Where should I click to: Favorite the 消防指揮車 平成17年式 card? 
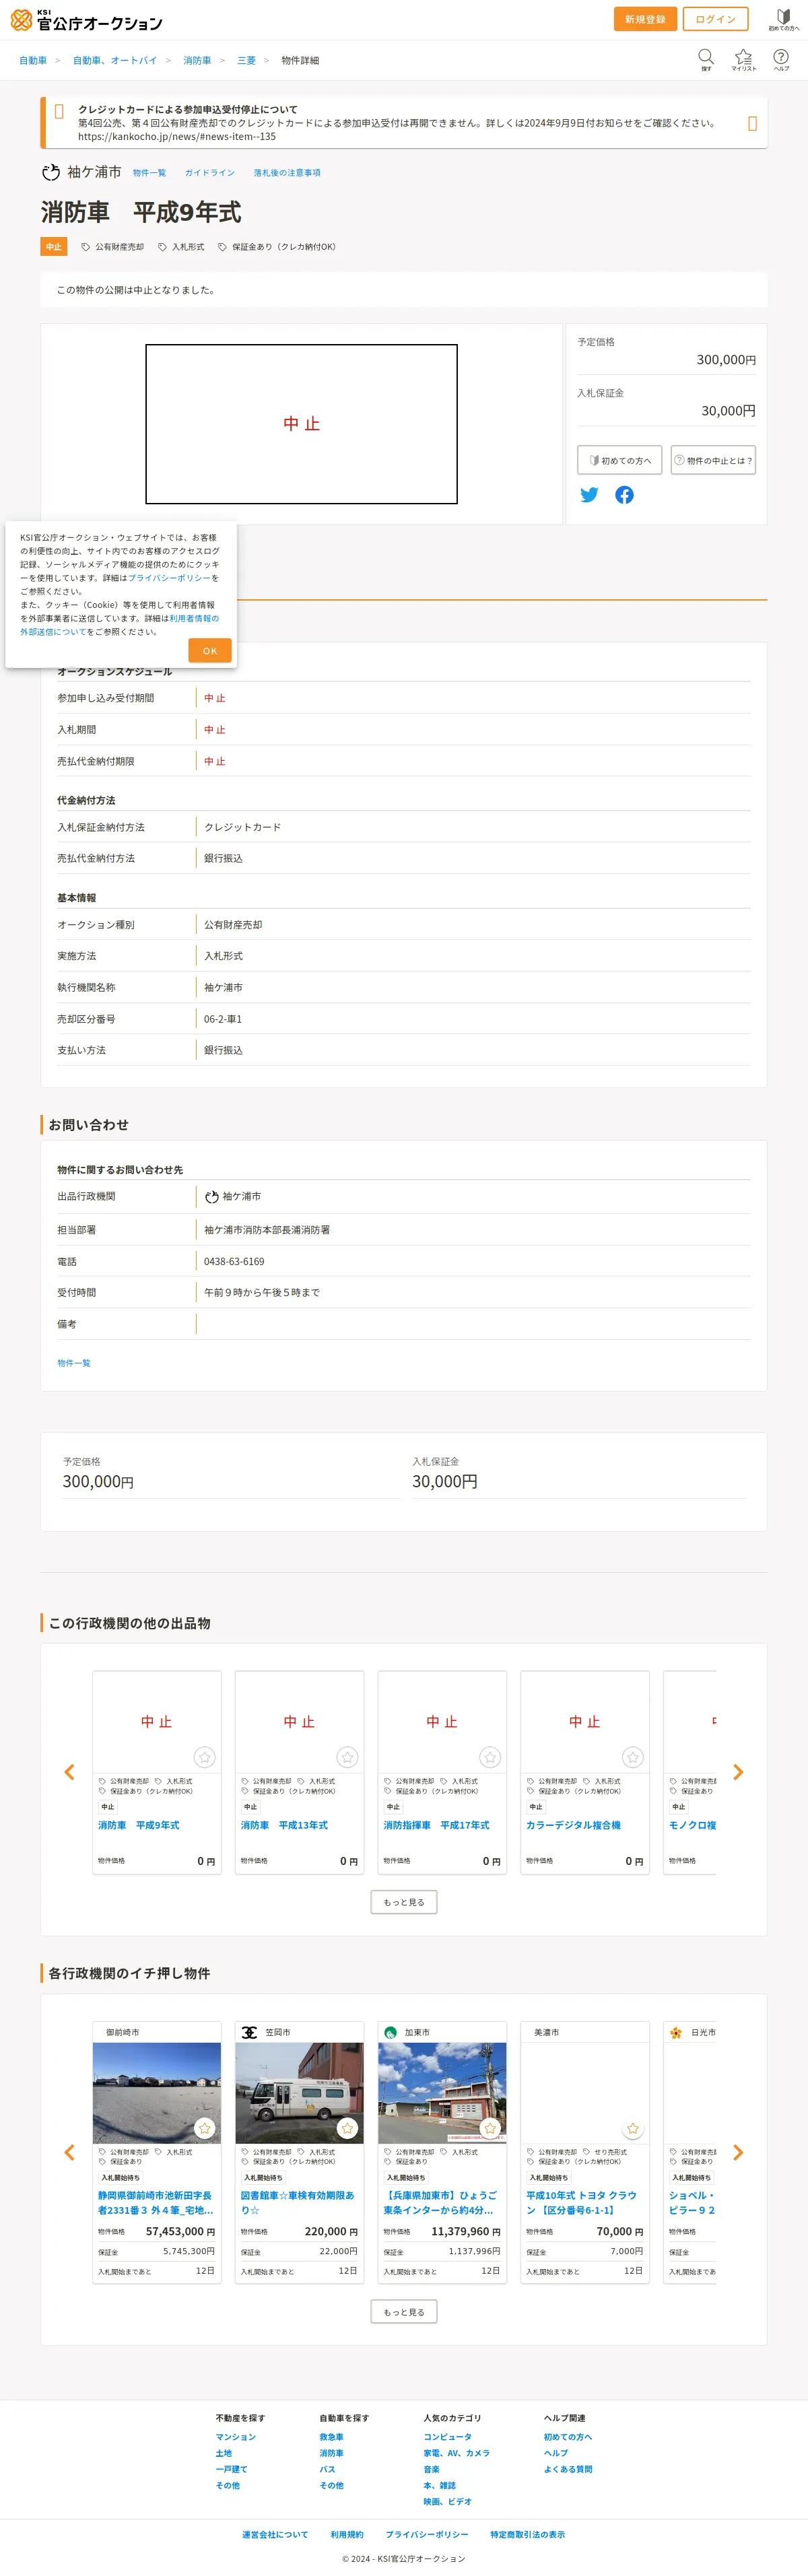click(x=490, y=1756)
